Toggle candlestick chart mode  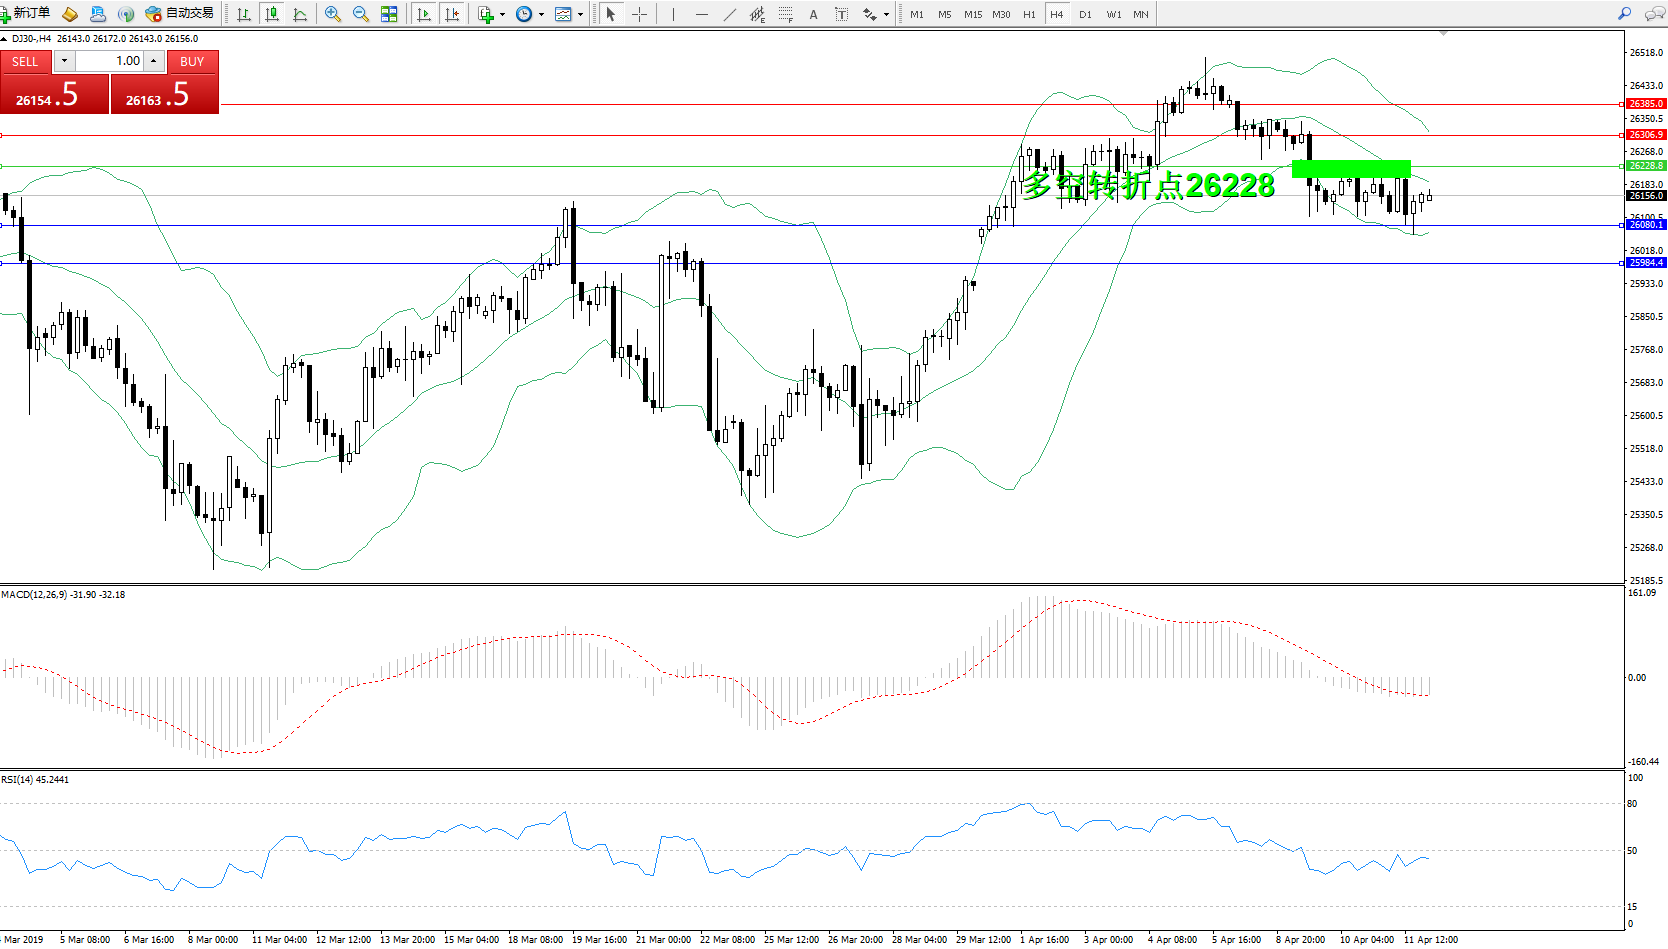point(271,14)
